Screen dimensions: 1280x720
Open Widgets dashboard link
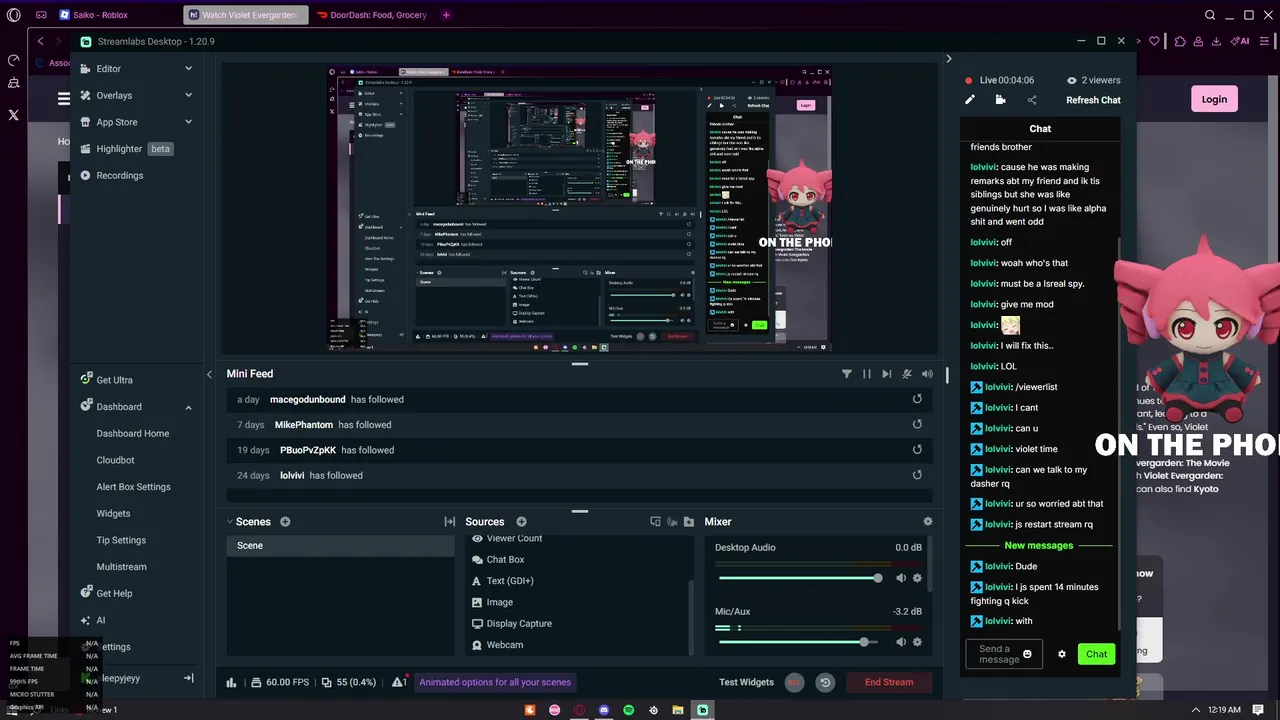pyautogui.click(x=113, y=514)
